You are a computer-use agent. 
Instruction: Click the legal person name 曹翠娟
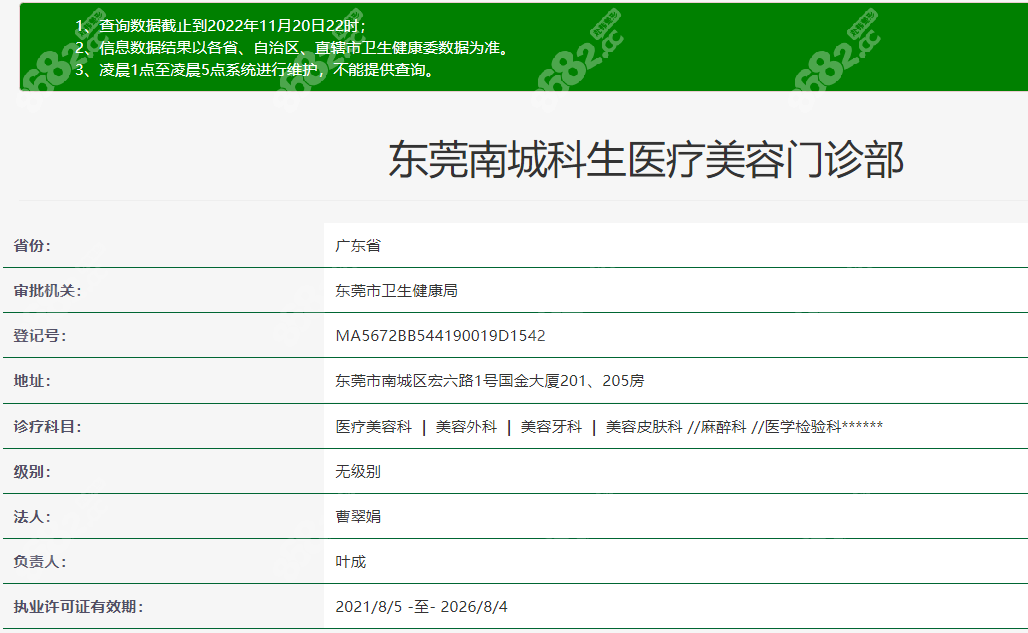[x=358, y=517]
